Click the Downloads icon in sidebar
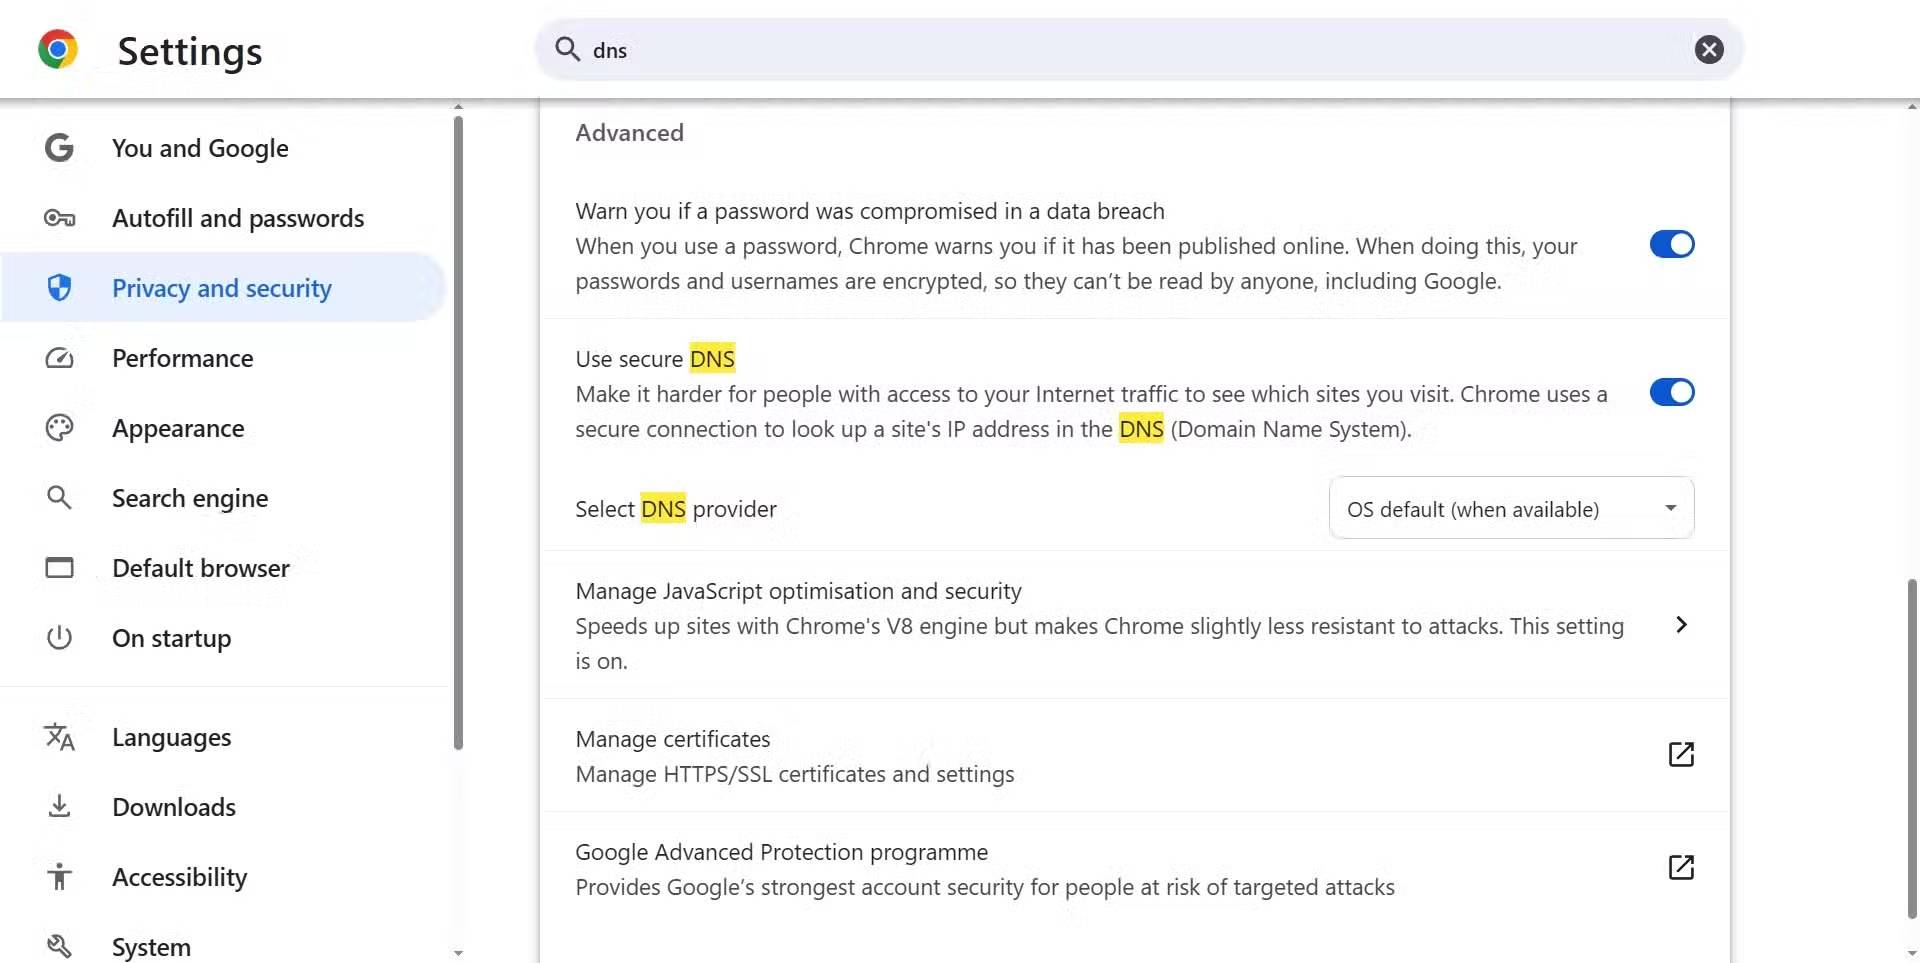 pyautogui.click(x=59, y=806)
